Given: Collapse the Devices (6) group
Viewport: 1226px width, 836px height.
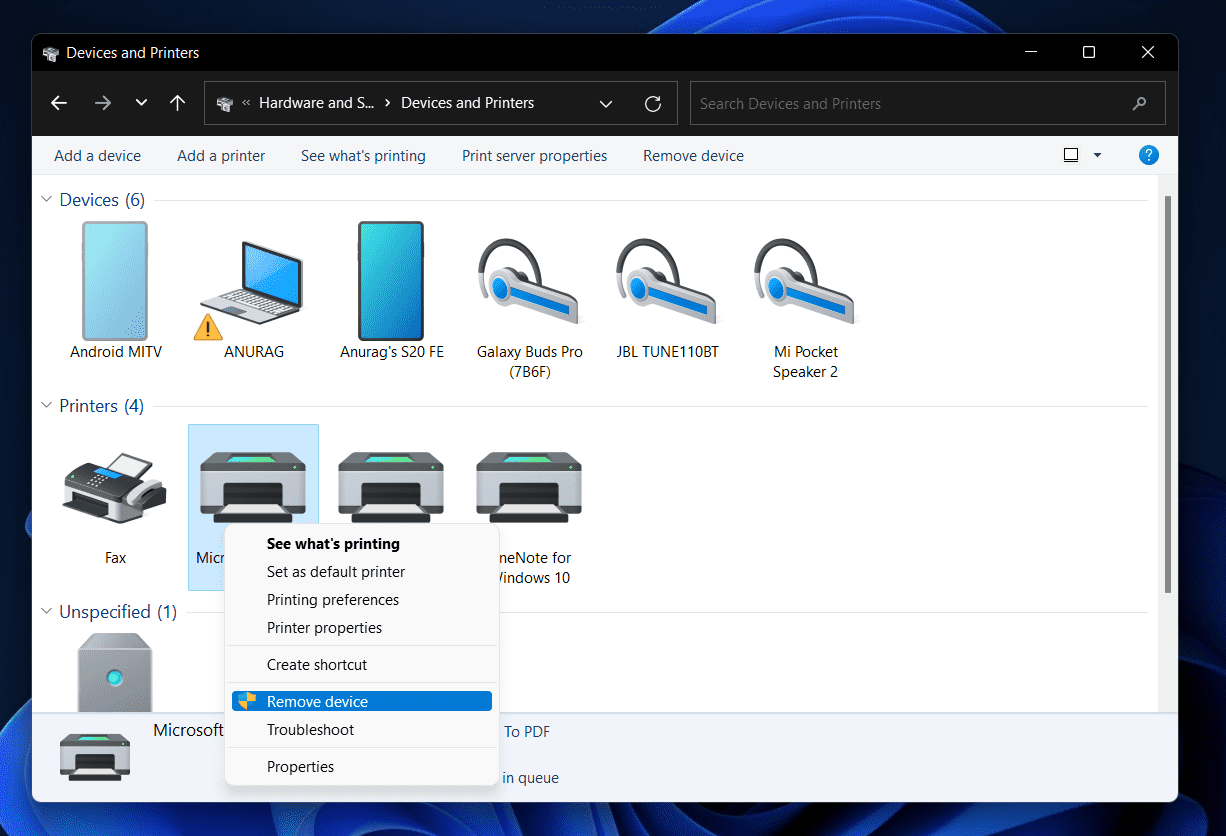Looking at the screenshot, I should [x=46, y=200].
